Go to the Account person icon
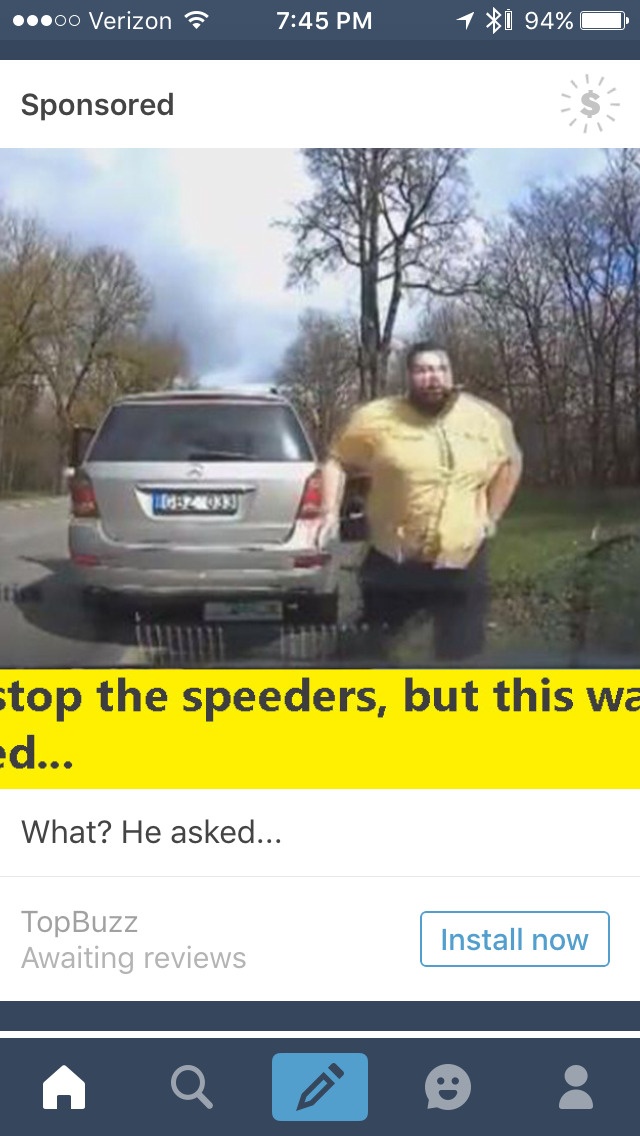Viewport: 640px width, 1136px height. click(576, 1087)
